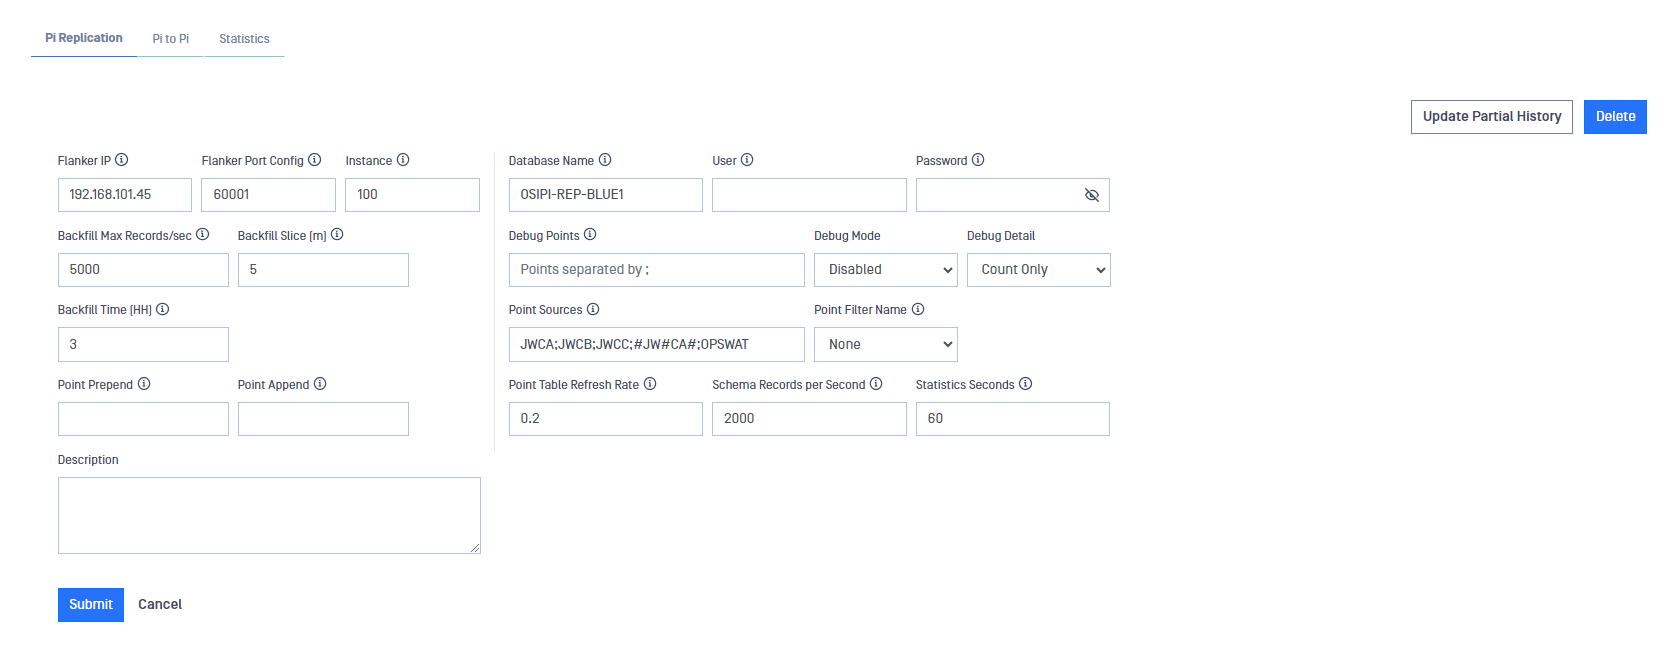Click the info icon beside Statistics Seconds
Screen dimensions: 1673x657
(1025, 384)
